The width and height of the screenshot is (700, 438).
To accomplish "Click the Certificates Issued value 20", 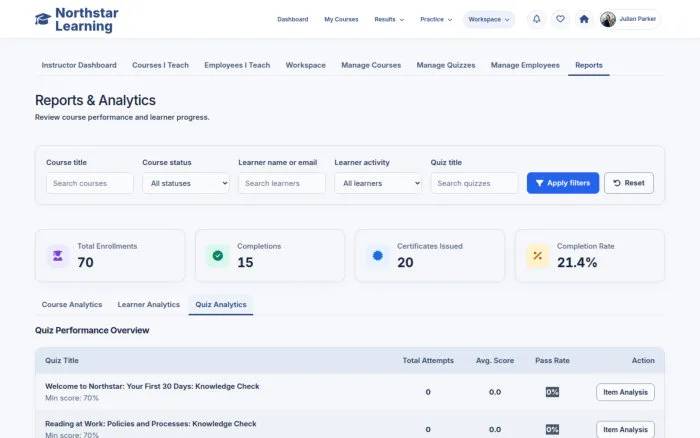I will (x=405, y=263).
